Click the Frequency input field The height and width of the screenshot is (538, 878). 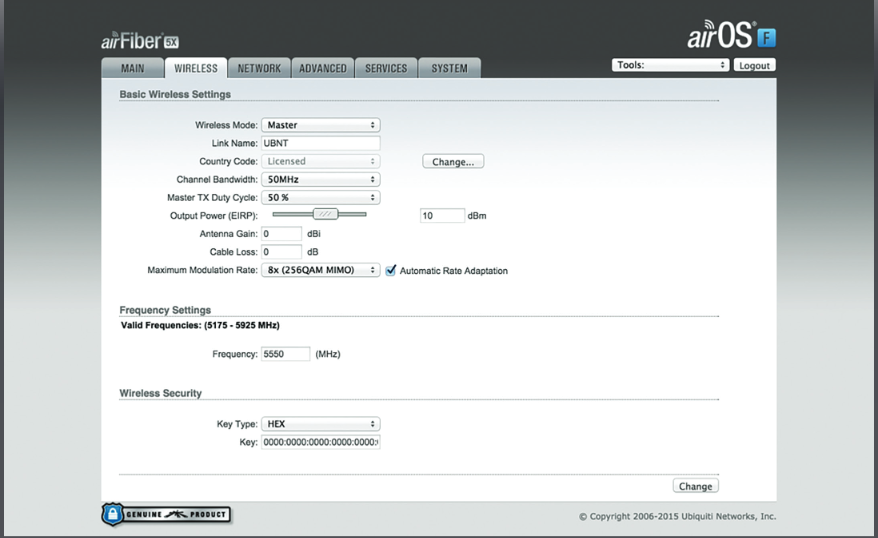[x=286, y=354]
